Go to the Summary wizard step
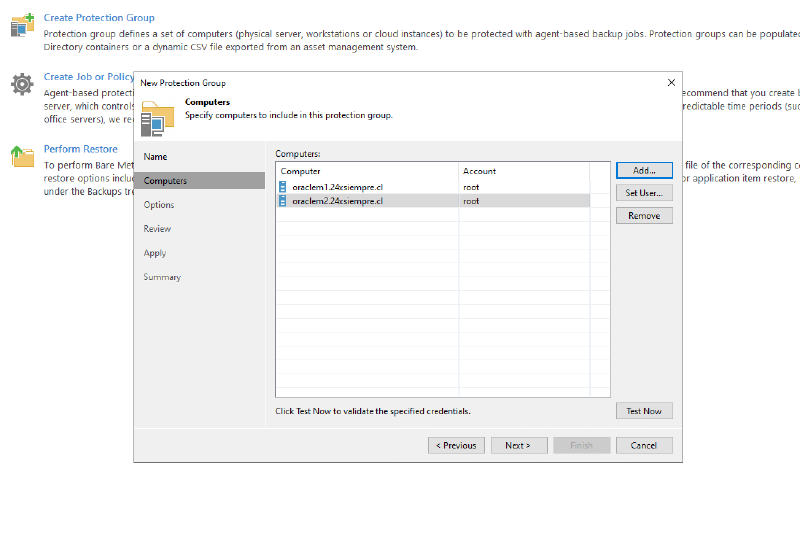The width and height of the screenshot is (800, 536). pyautogui.click(x=162, y=277)
